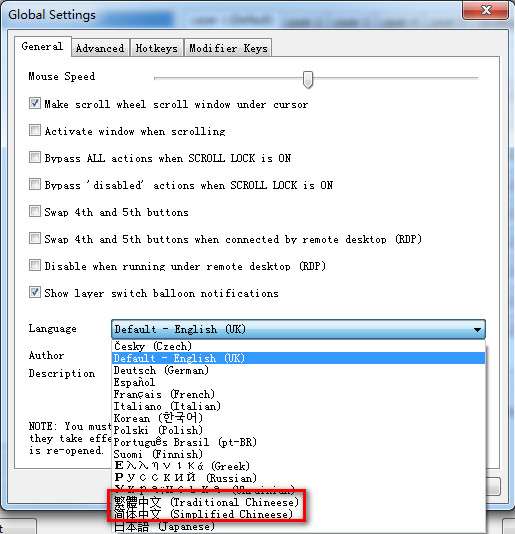
Task: Select Korean language option
Action: 298,418
